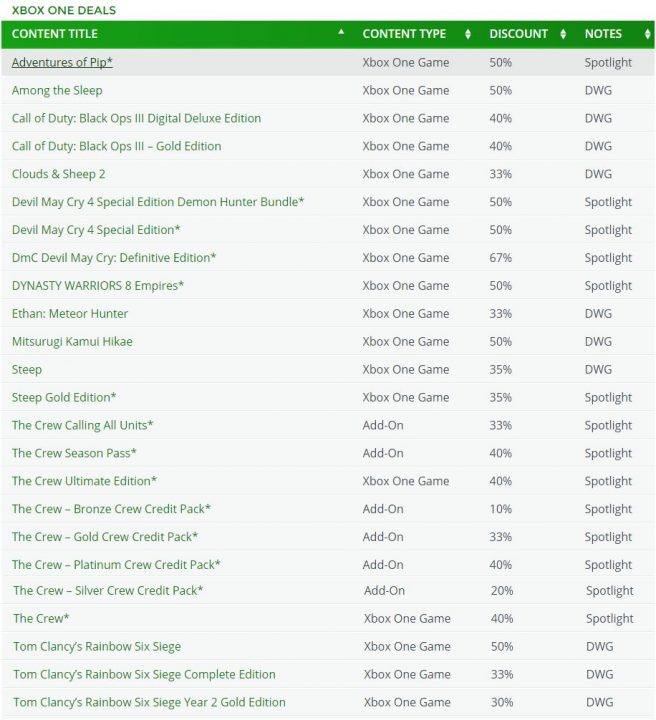This screenshot has width=656, height=720.
Task: Open Call of Duty: Black Ops III Gold Edition
Action: click(116, 146)
